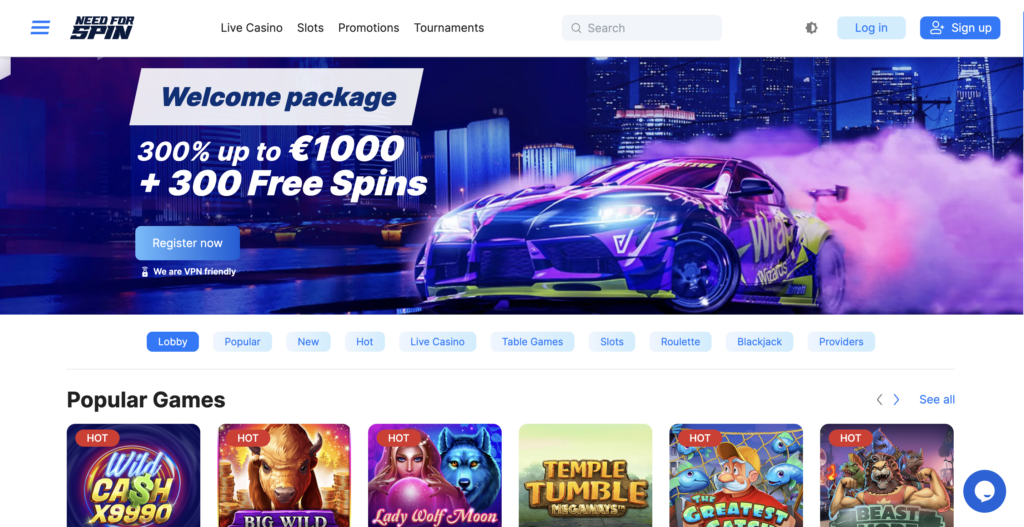
Task: Open the hamburger menu icon
Action: point(40,28)
